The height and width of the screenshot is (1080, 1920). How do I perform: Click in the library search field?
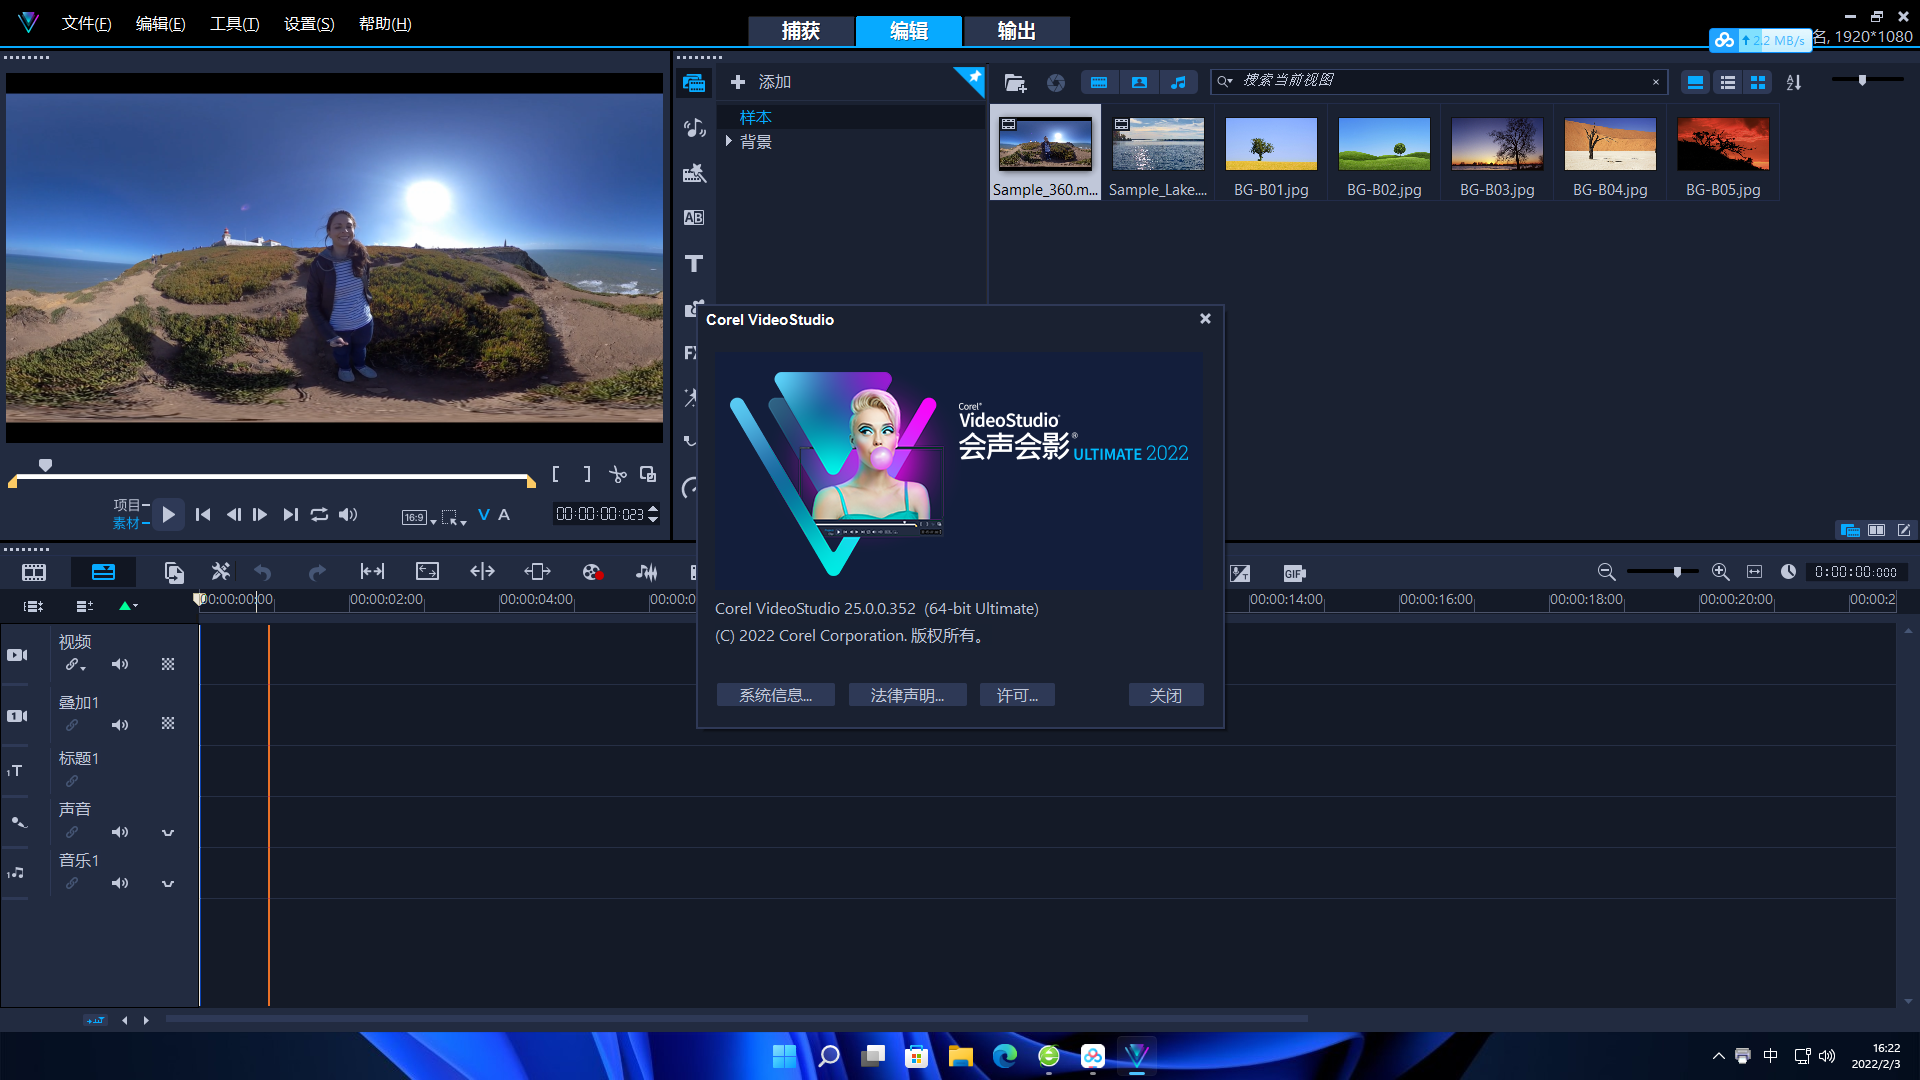(1440, 81)
